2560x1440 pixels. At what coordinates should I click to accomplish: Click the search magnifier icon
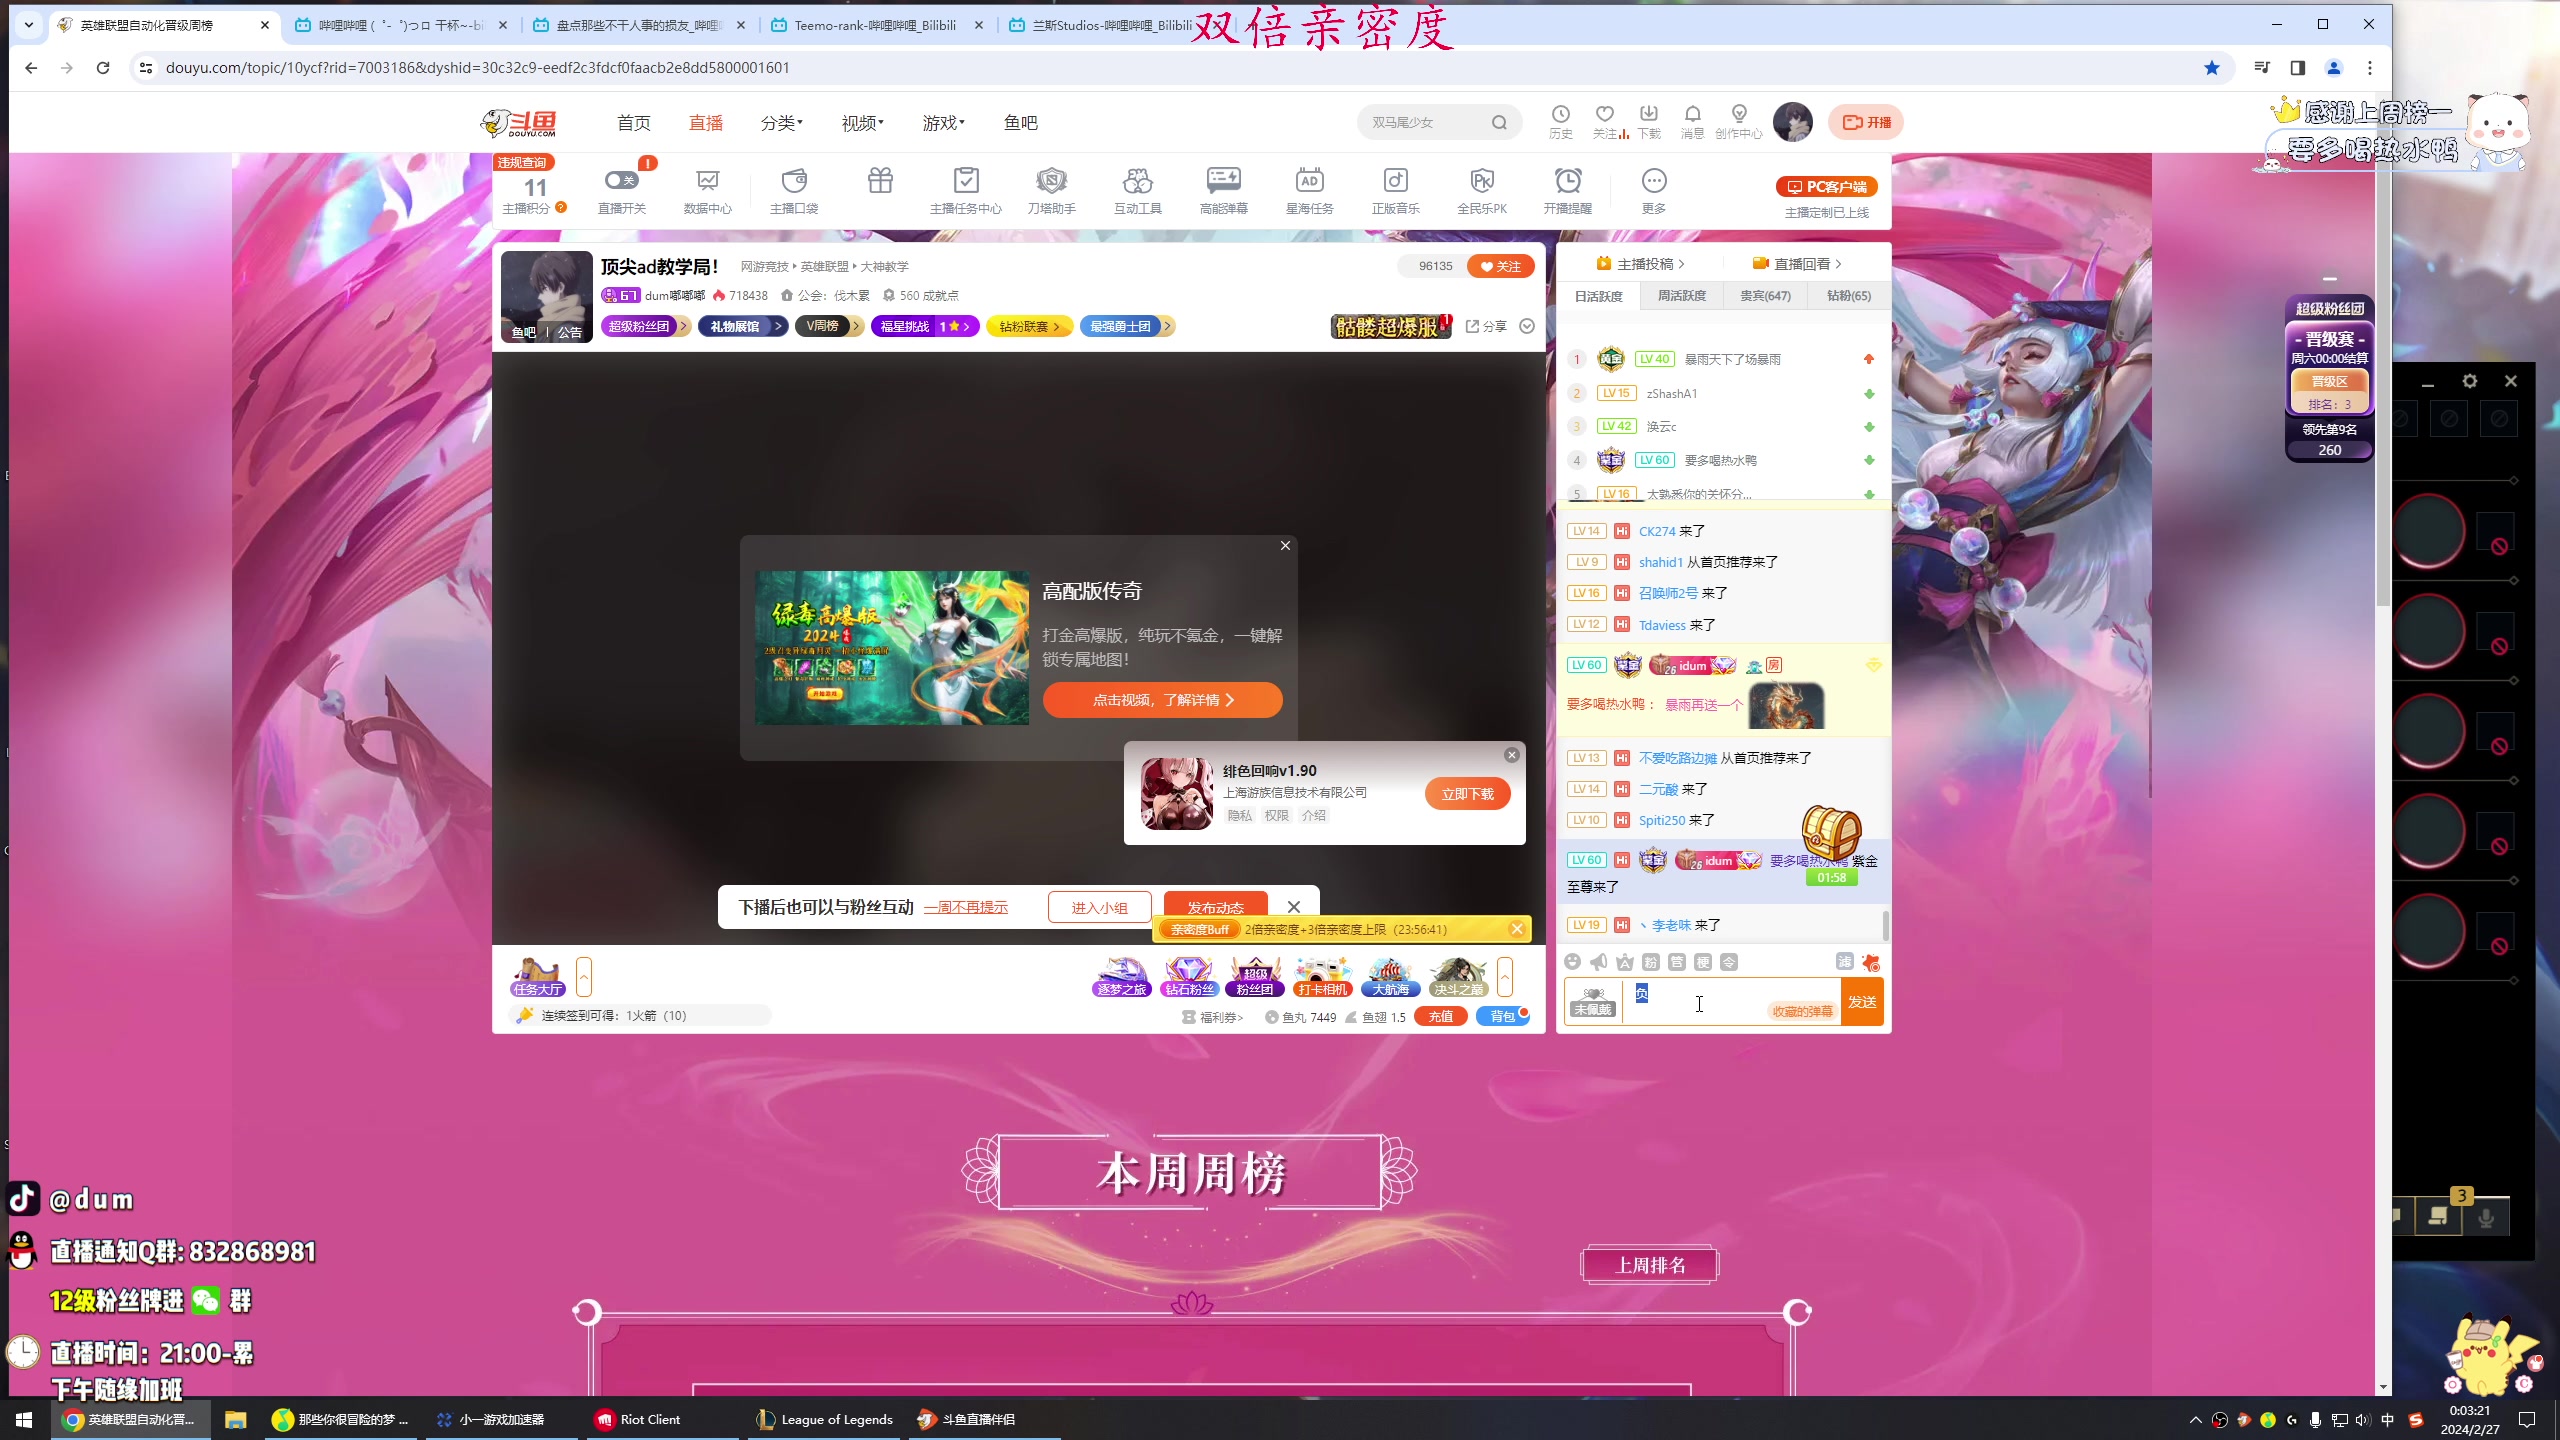click(x=1499, y=122)
